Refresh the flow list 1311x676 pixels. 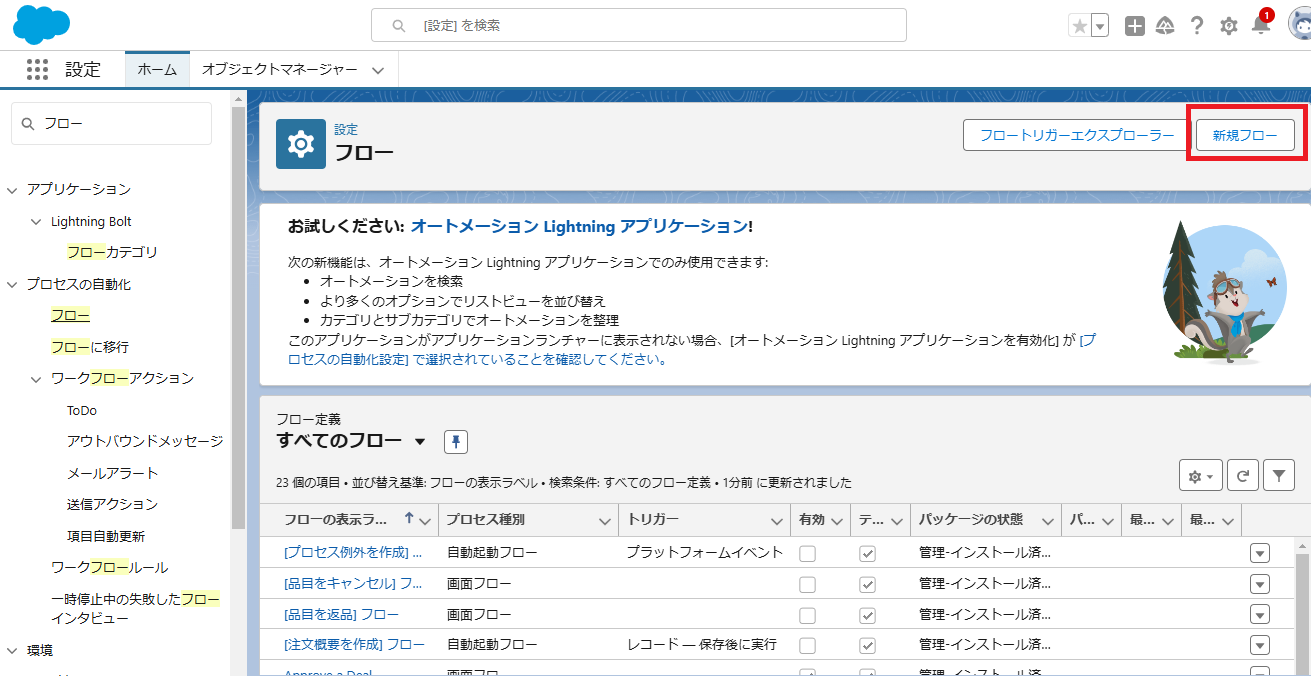tap(1242, 477)
